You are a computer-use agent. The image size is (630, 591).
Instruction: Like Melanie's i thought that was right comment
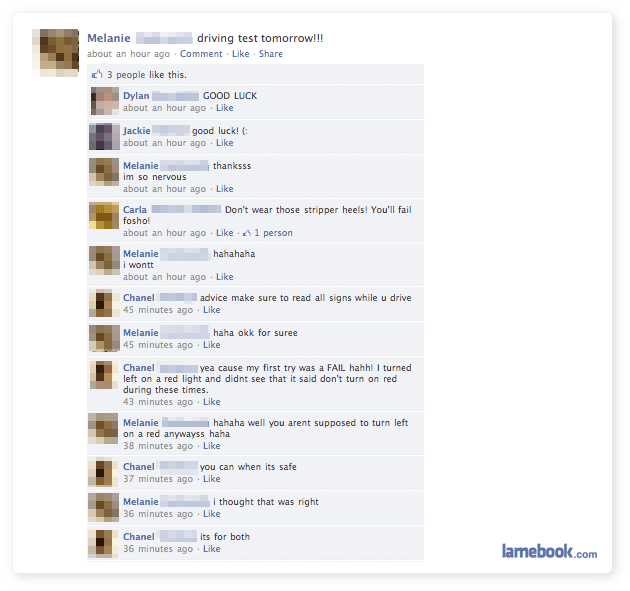pos(212,513)
